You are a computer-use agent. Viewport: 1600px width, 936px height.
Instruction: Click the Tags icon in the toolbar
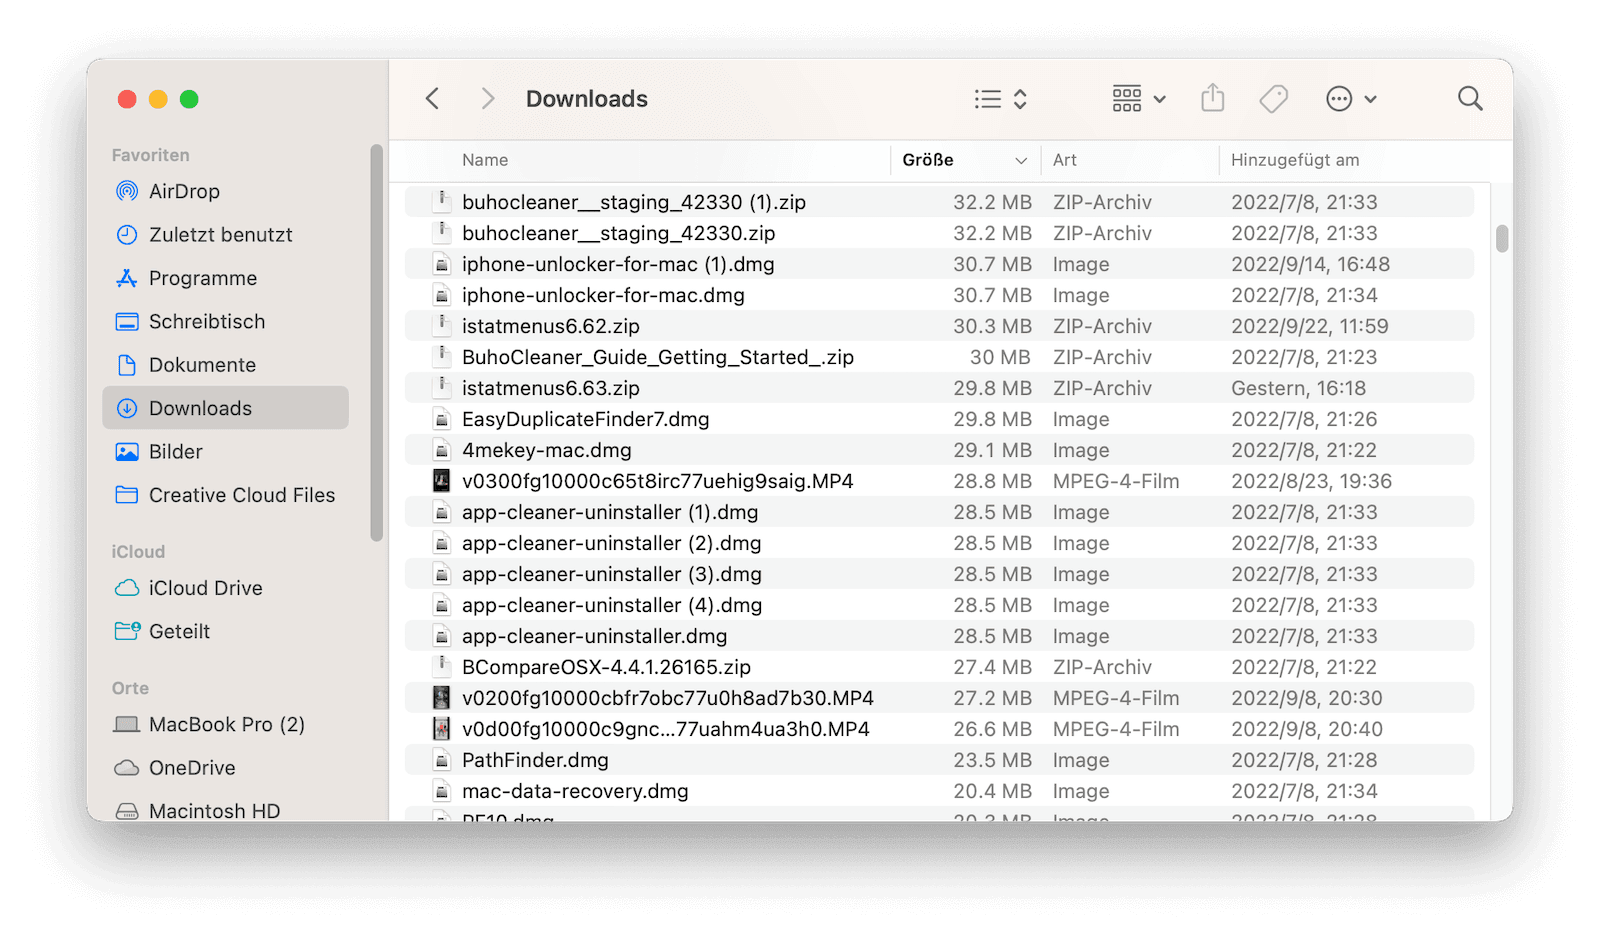(x=1273, y=98)
